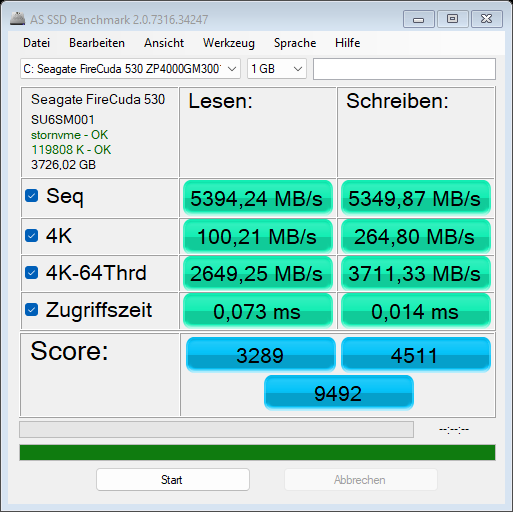
Task: Open the Datei menu
Action: point(37,43)
